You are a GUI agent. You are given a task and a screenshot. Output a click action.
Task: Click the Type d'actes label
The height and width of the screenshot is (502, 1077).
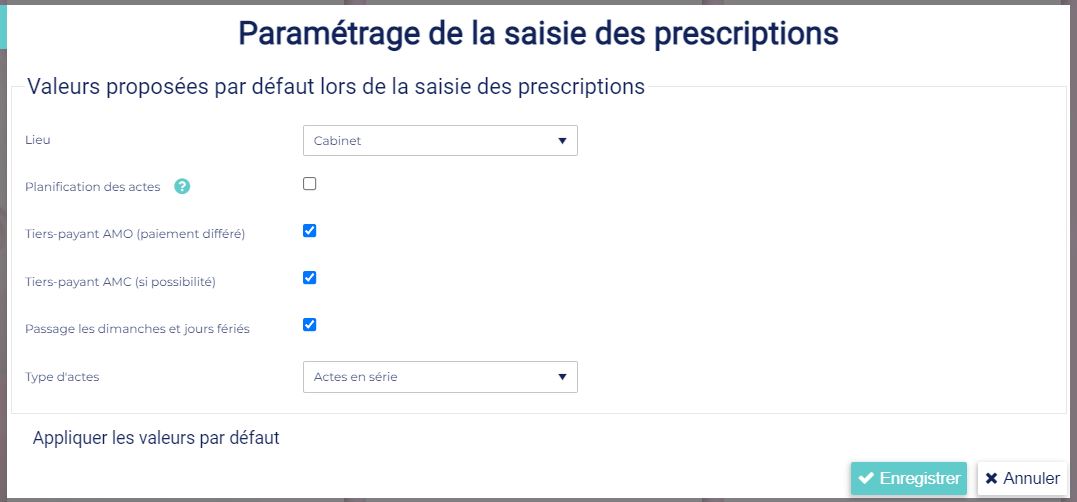tap(62, 377)
